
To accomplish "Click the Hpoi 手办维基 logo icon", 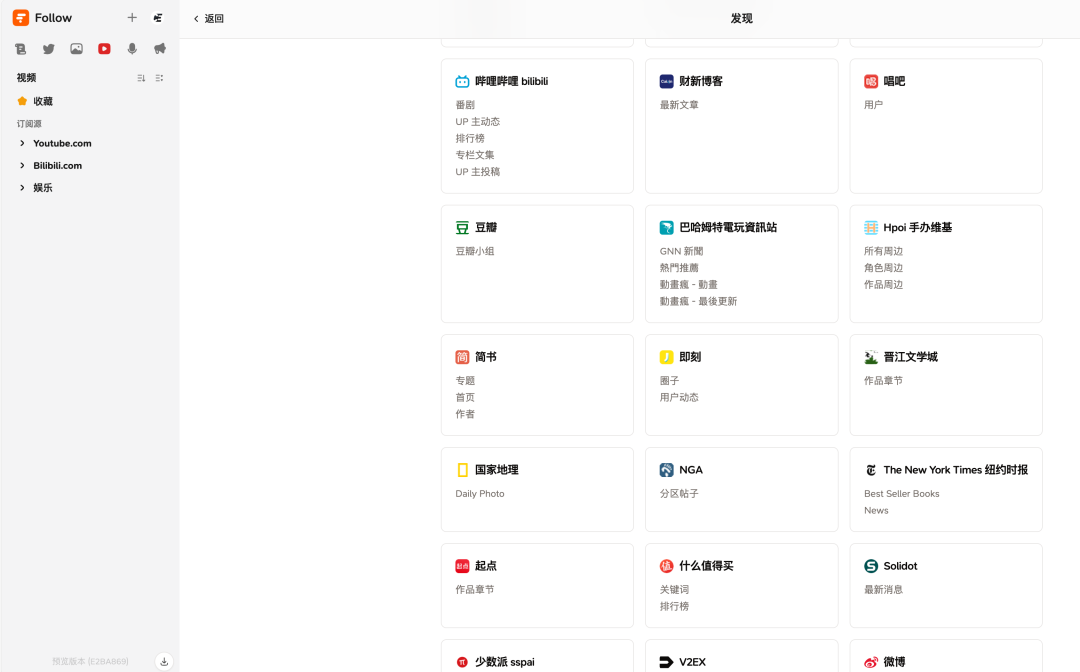I will point(871,227).
